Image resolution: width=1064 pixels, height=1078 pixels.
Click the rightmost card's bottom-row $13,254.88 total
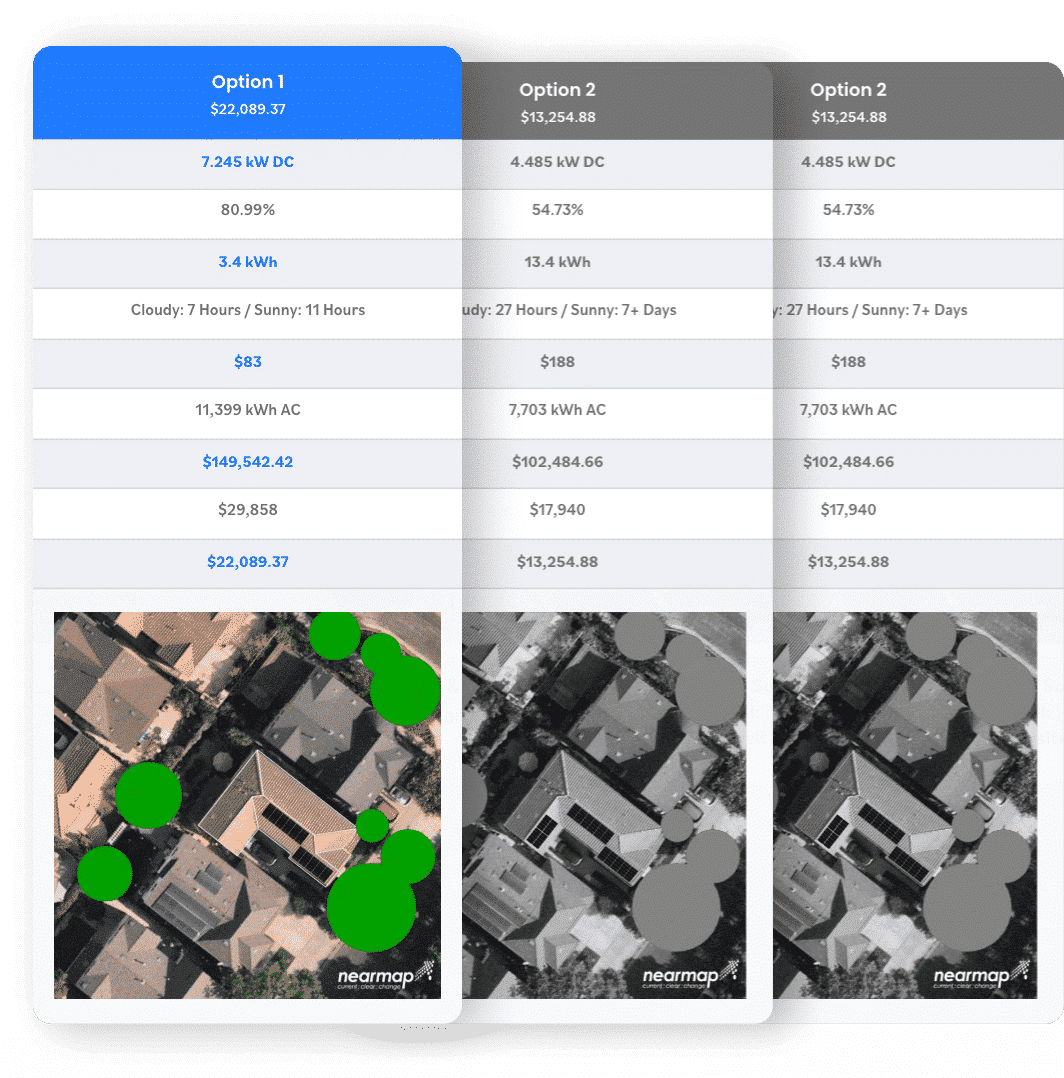pos(848,562)
